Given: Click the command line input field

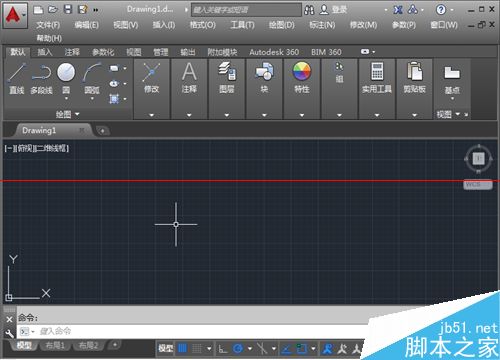Looking at the screenshot, I should [x=193, y=332].
